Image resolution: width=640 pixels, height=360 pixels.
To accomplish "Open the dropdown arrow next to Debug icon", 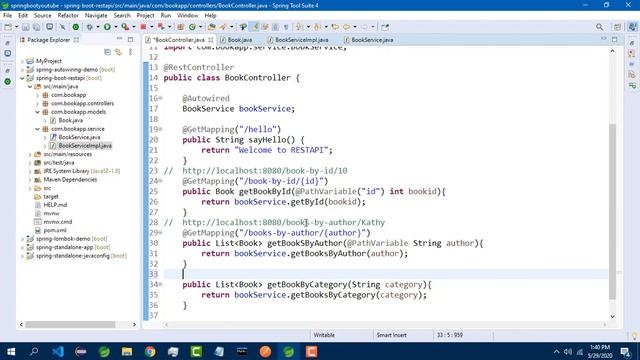I will pyautogui.click(x=98, y=27).
